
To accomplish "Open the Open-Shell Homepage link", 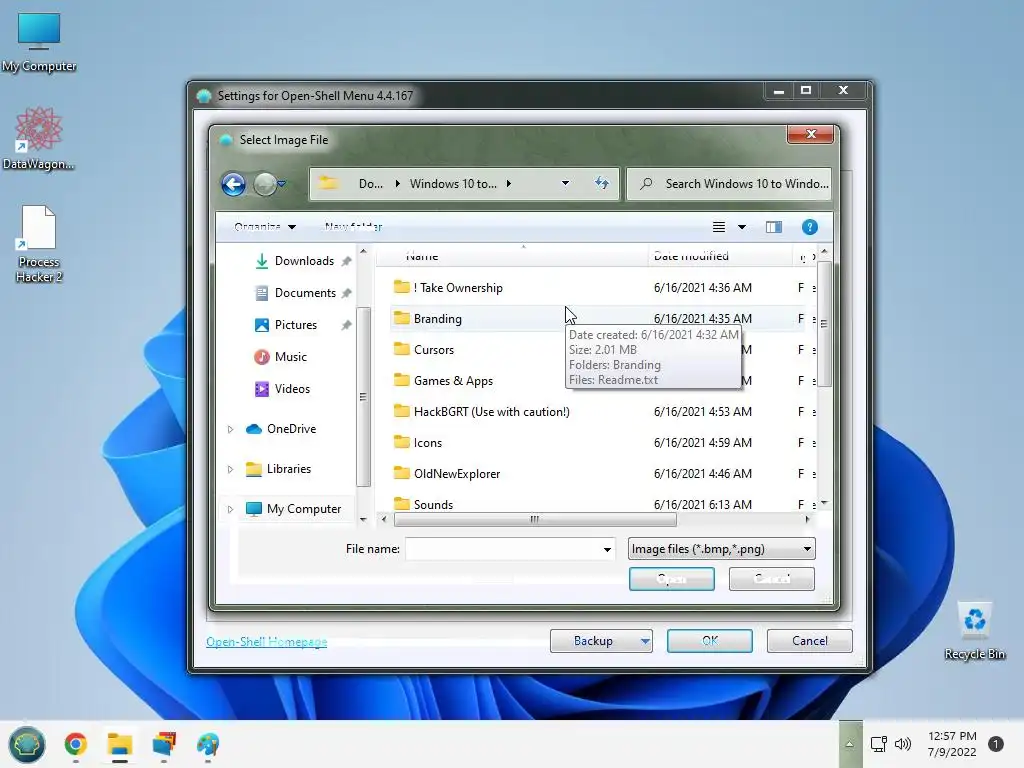I will 266,642.
